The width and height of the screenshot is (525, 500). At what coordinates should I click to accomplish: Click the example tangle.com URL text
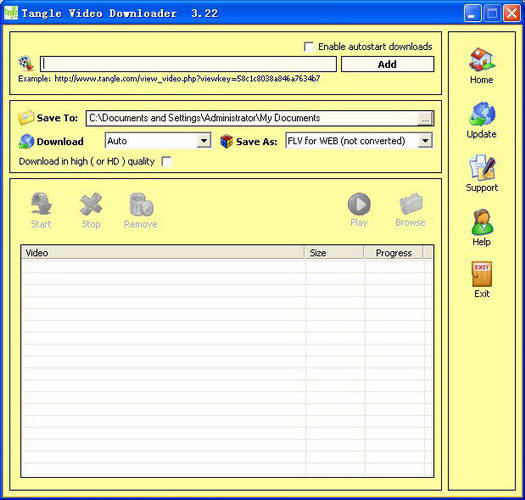(187, 79)
